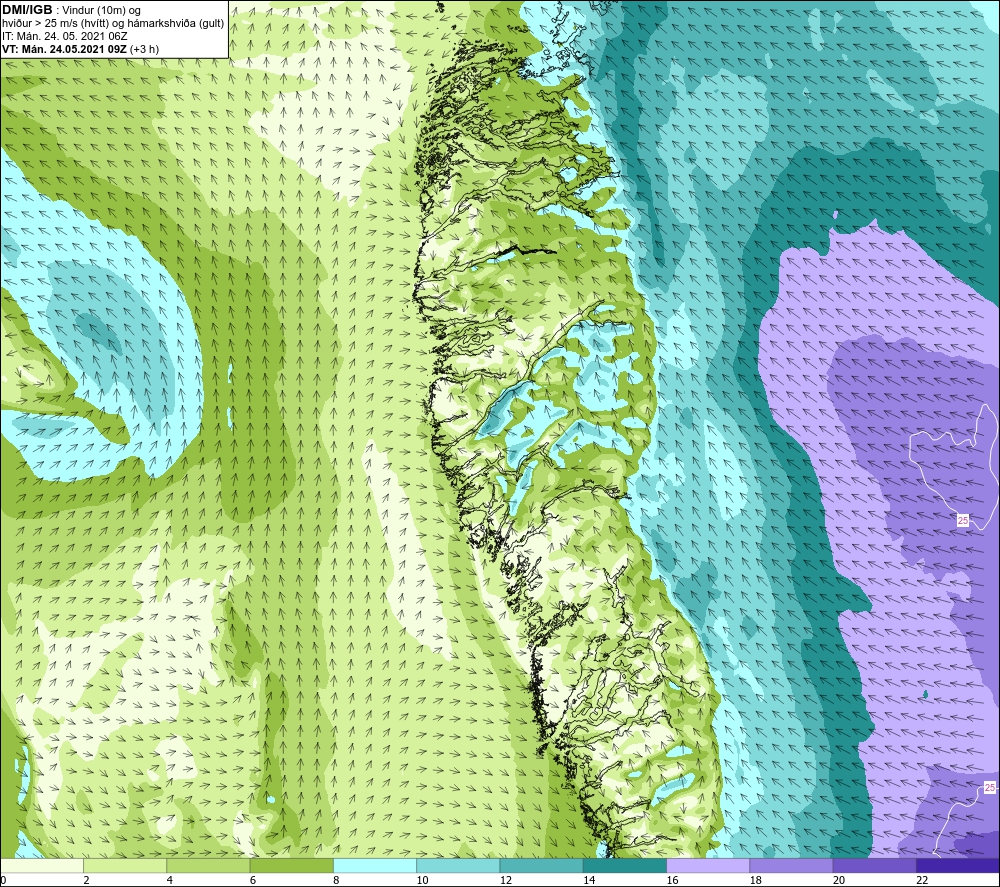The height and width of the screenshot is (887, 1000).
Task: Click the '18' scale value
Action: [x=756, y=880]
